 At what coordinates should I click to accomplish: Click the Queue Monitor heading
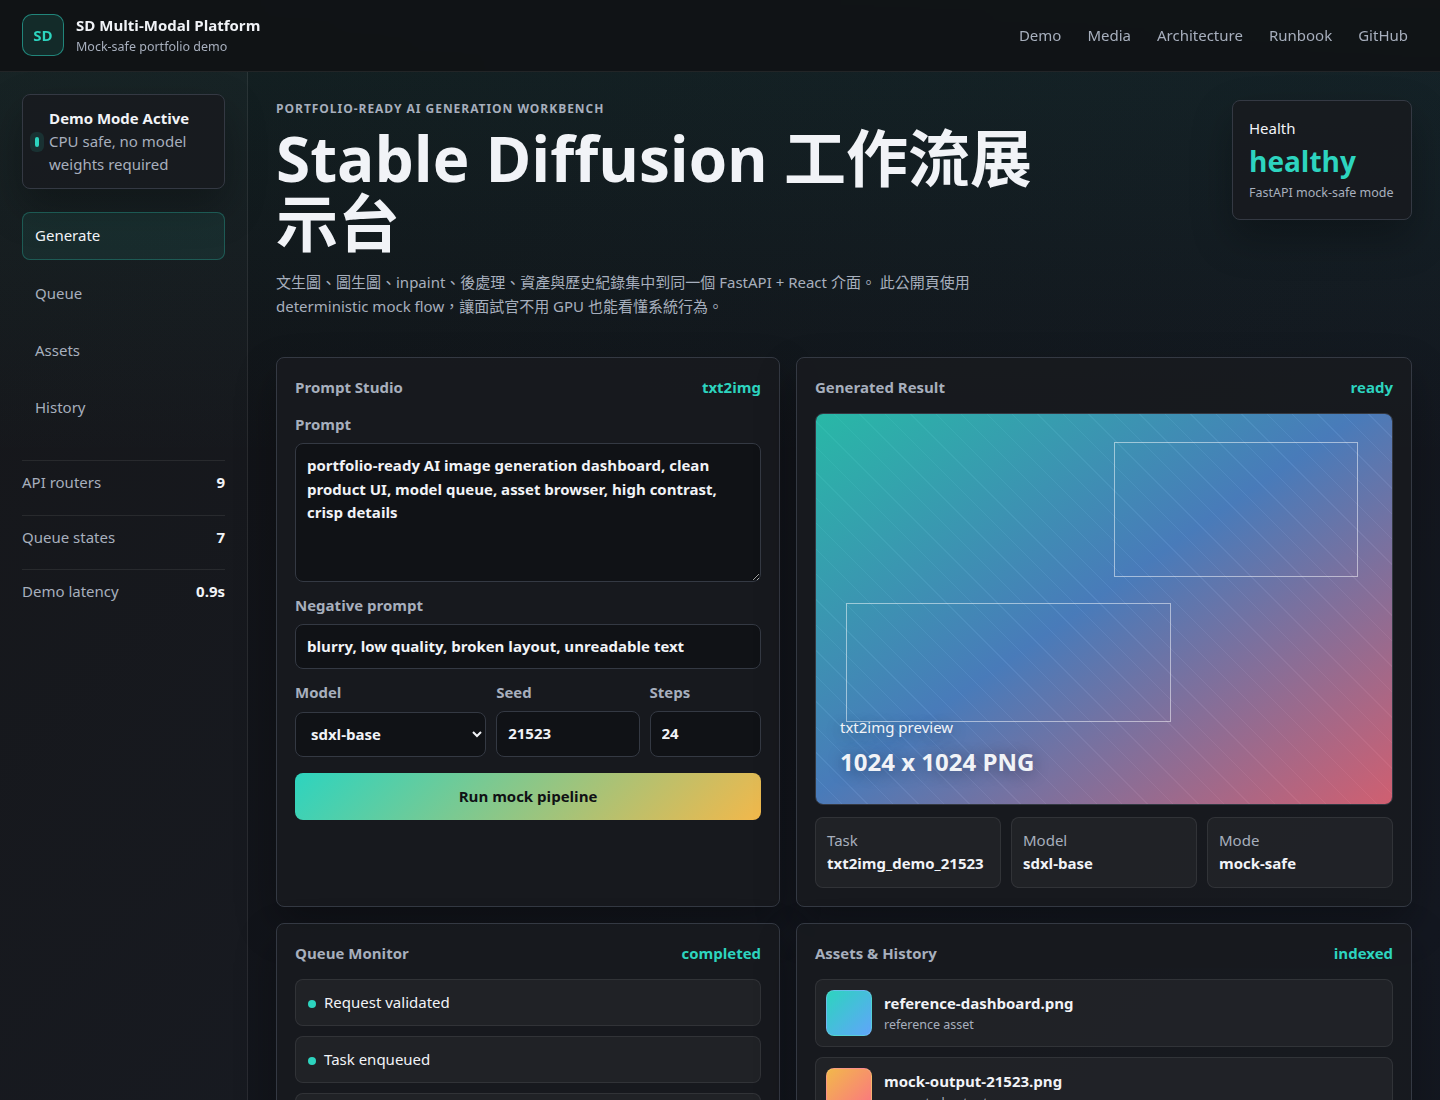(x=352, y=954)
